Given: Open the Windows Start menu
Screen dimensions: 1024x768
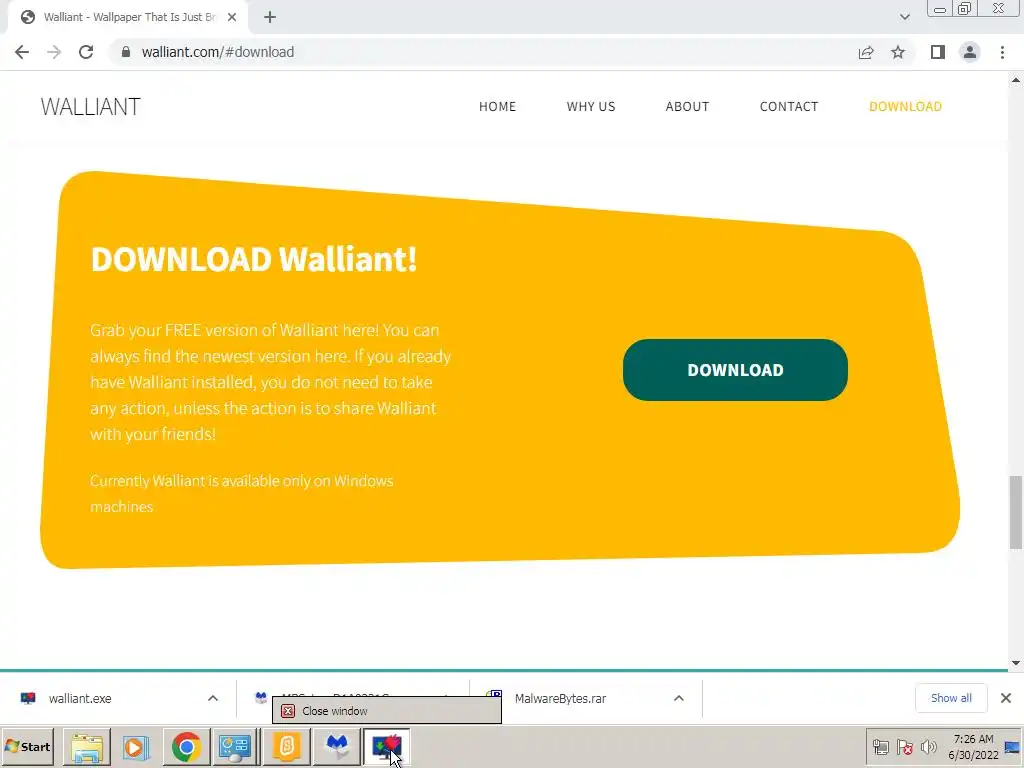Looking at the screenshot, I should click(27, 746).
